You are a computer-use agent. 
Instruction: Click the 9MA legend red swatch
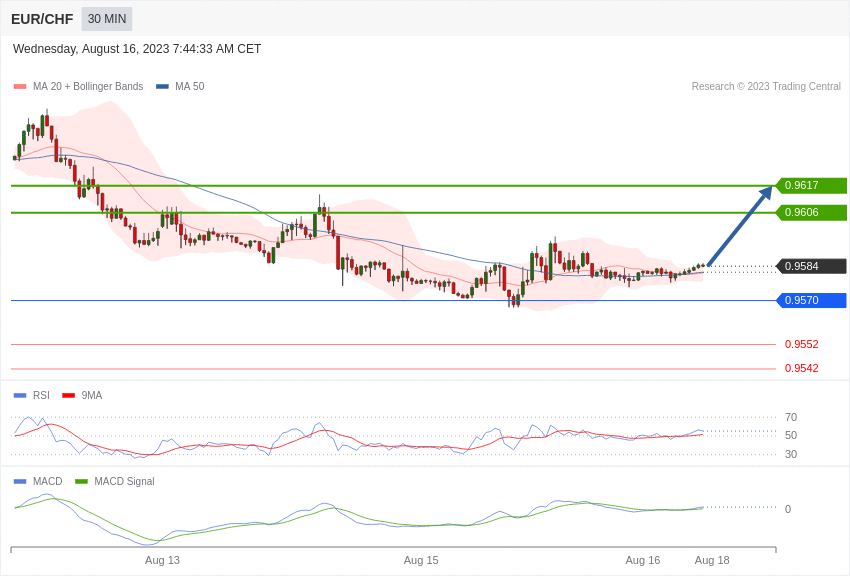click(x=68, y=396)
